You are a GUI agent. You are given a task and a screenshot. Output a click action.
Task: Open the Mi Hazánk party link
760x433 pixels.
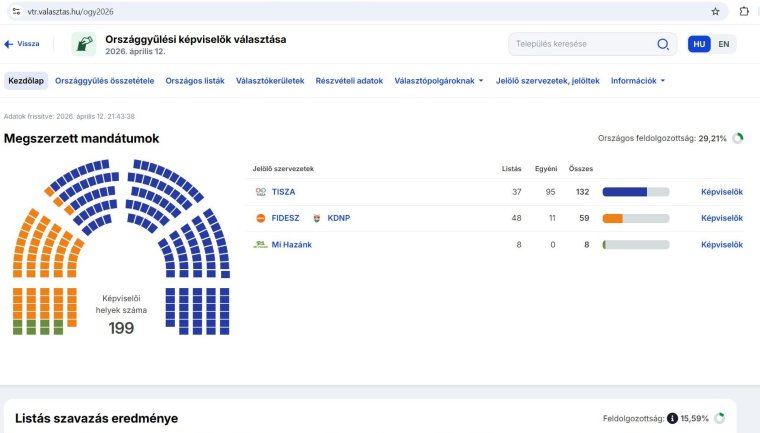pyautogui.click(x=291, y=245)
